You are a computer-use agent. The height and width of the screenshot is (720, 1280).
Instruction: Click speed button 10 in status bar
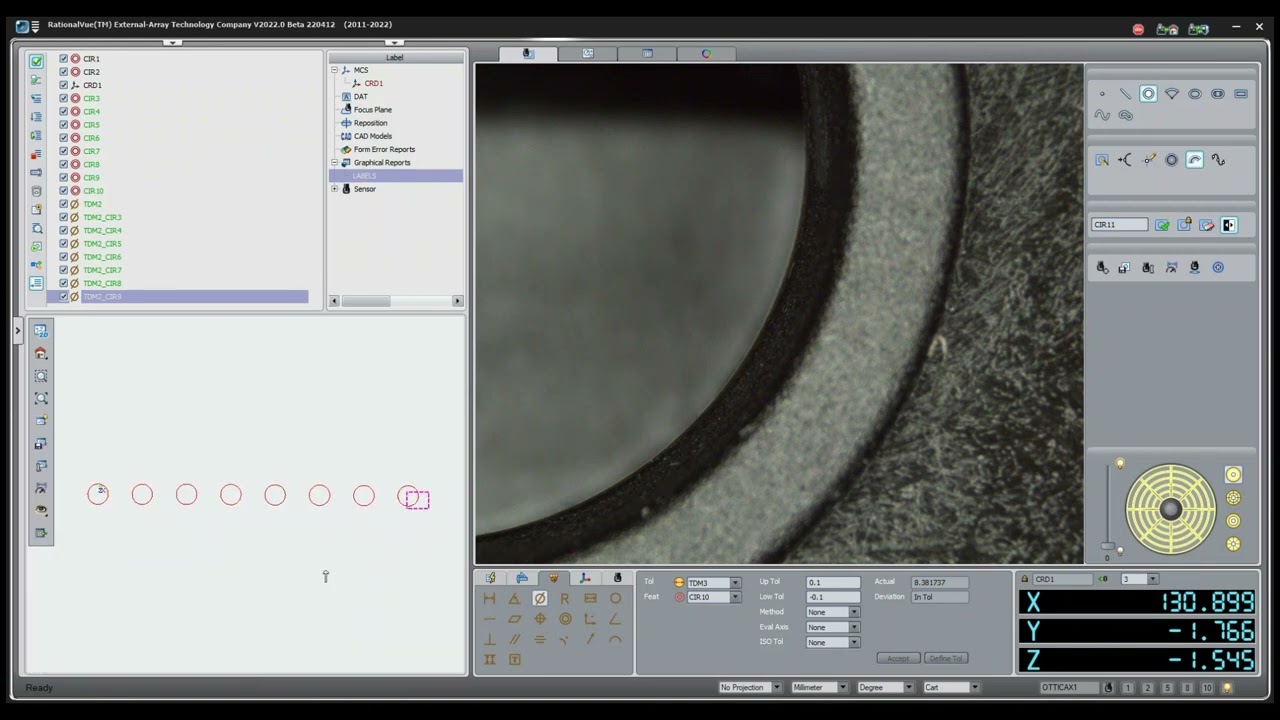[1207, 688]
